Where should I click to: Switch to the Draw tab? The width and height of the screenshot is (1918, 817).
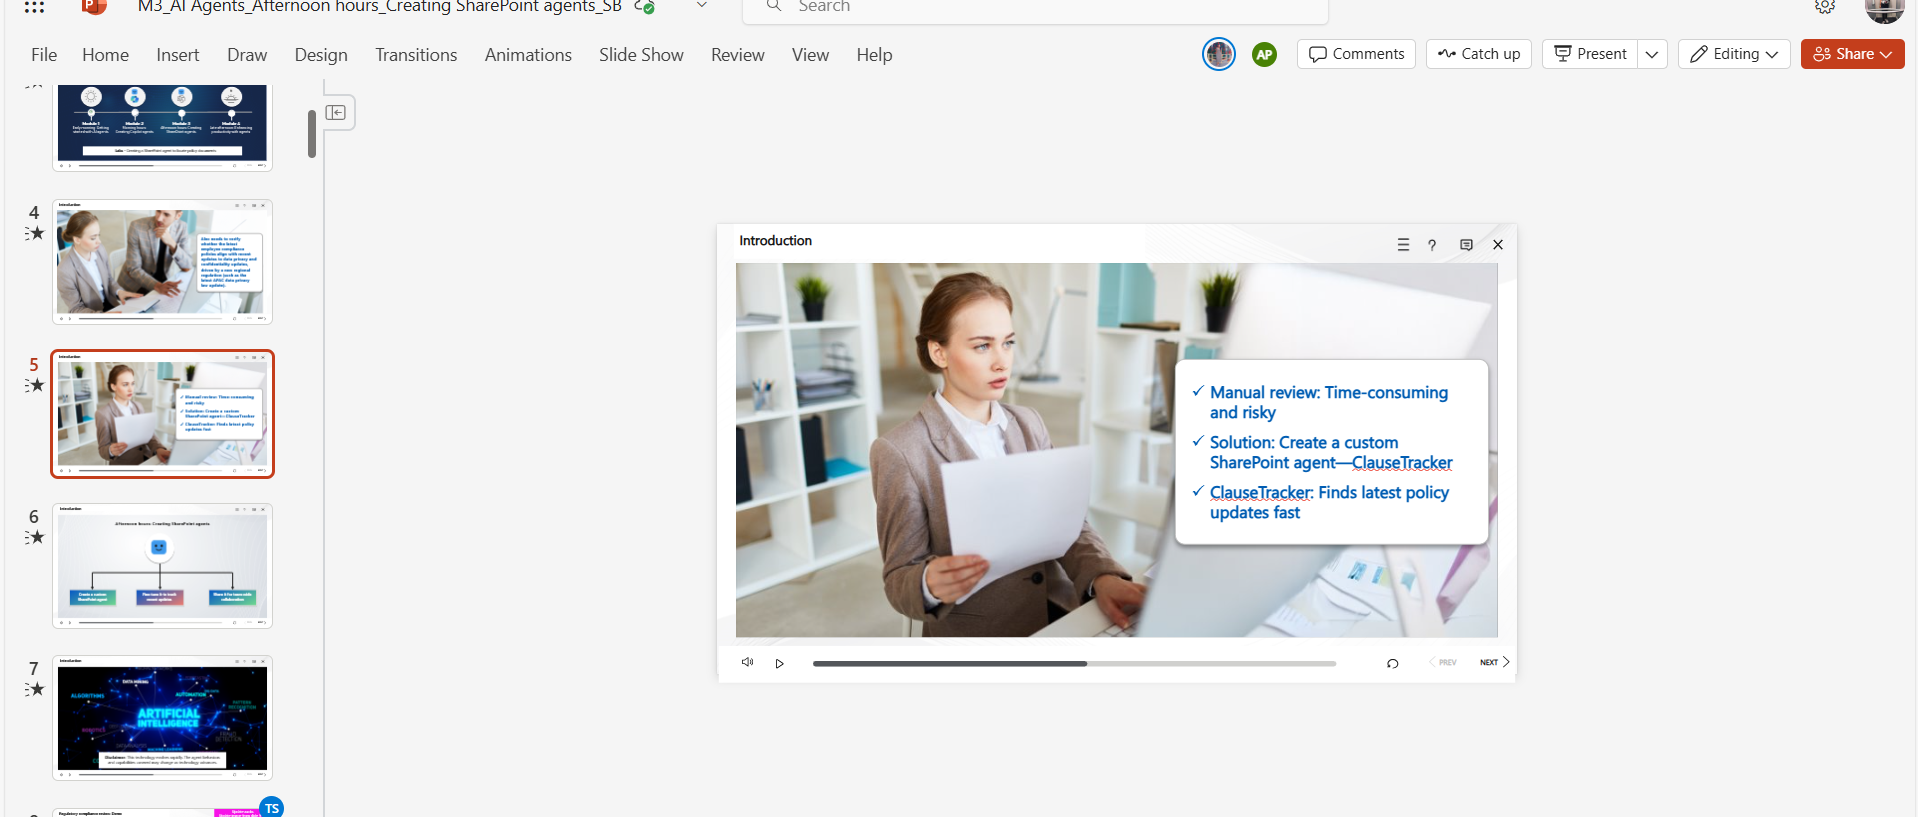click(247, 55)
